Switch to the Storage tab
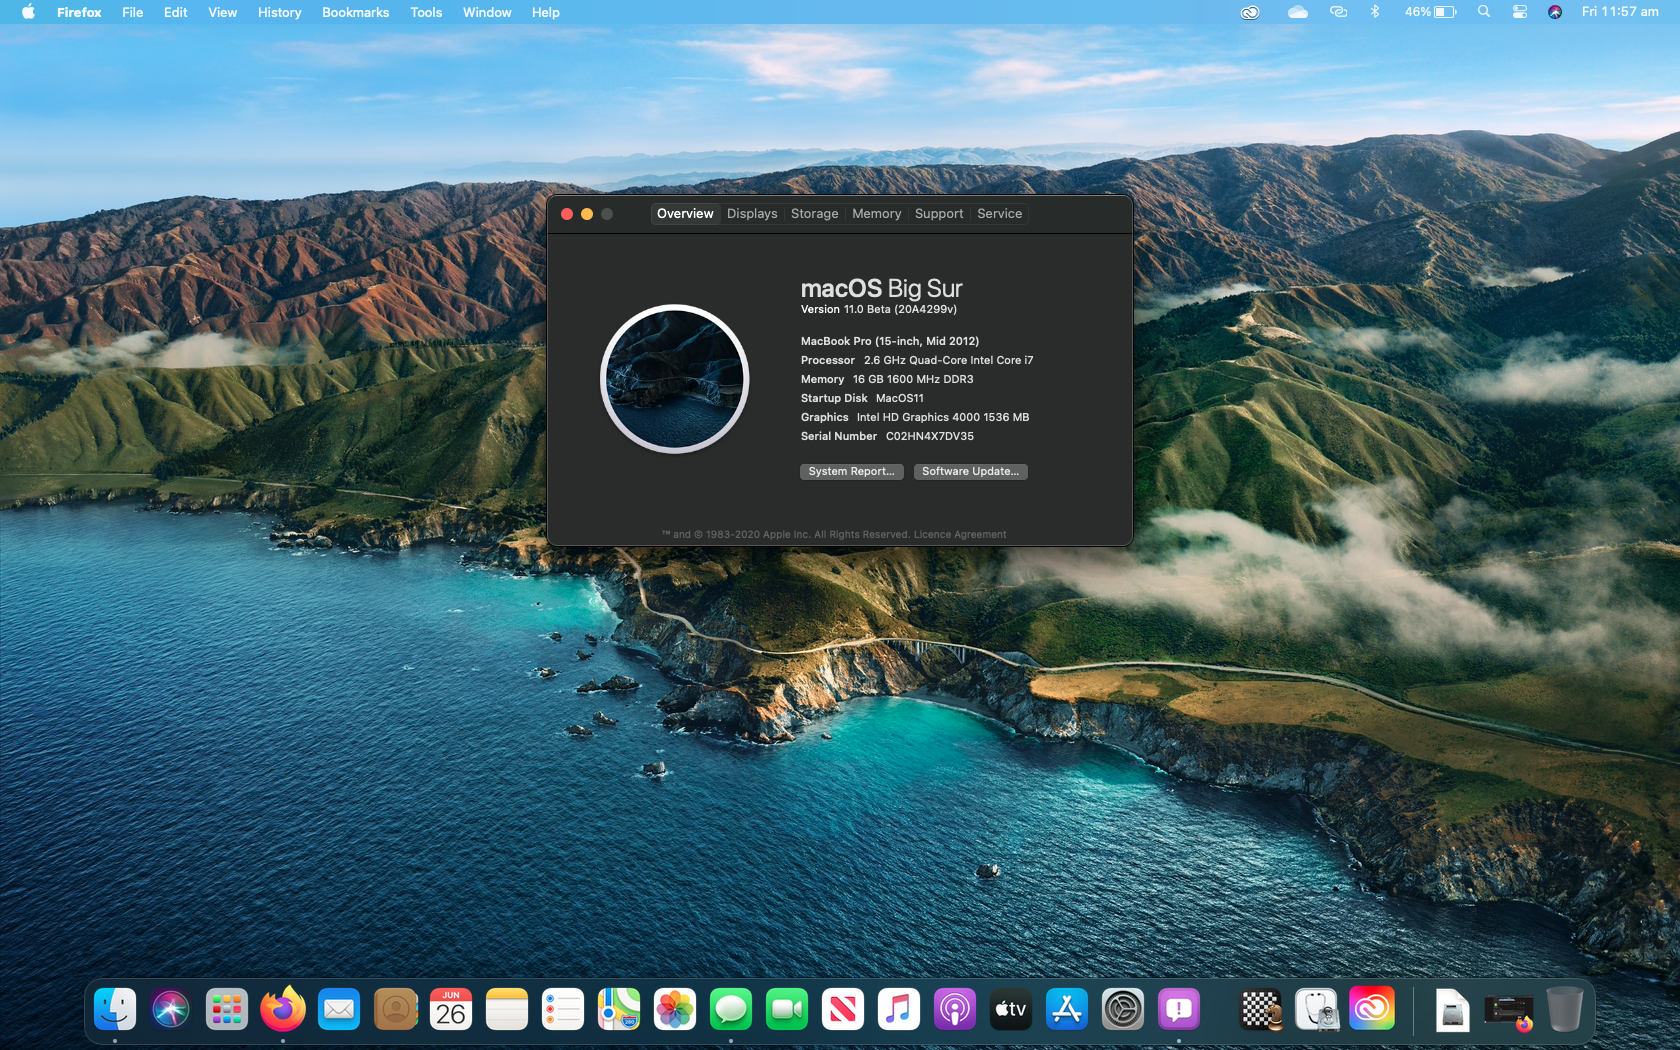1680x1050 pixels. 814,214
